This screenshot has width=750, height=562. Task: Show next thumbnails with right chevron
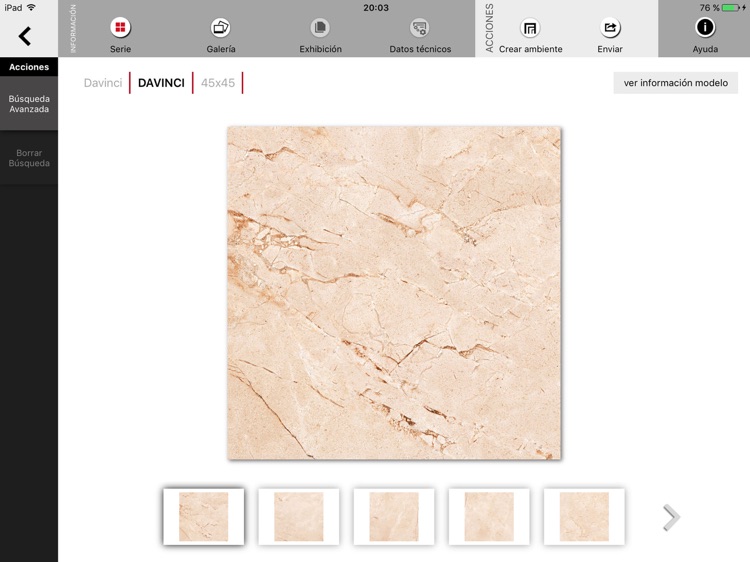(671, 517)
